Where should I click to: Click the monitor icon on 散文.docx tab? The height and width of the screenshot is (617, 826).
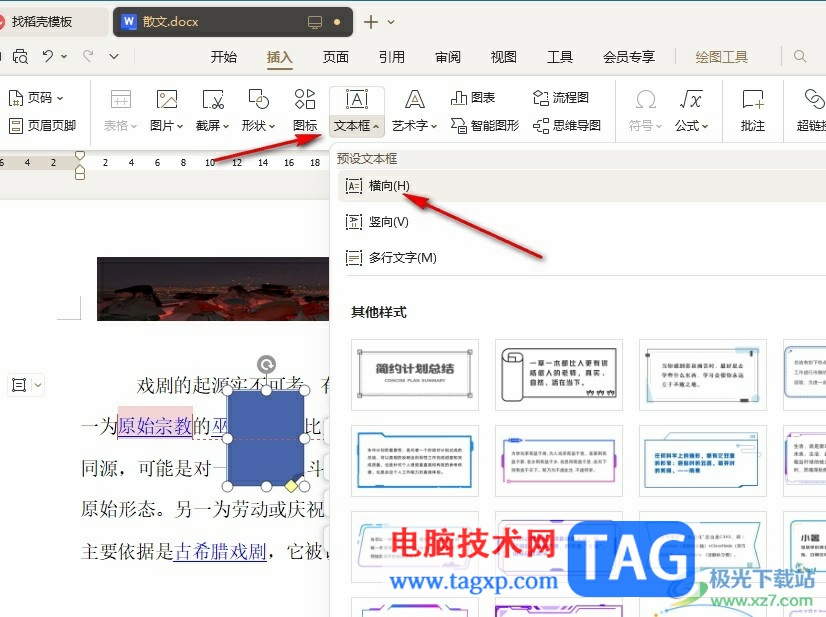click(314, 22)
